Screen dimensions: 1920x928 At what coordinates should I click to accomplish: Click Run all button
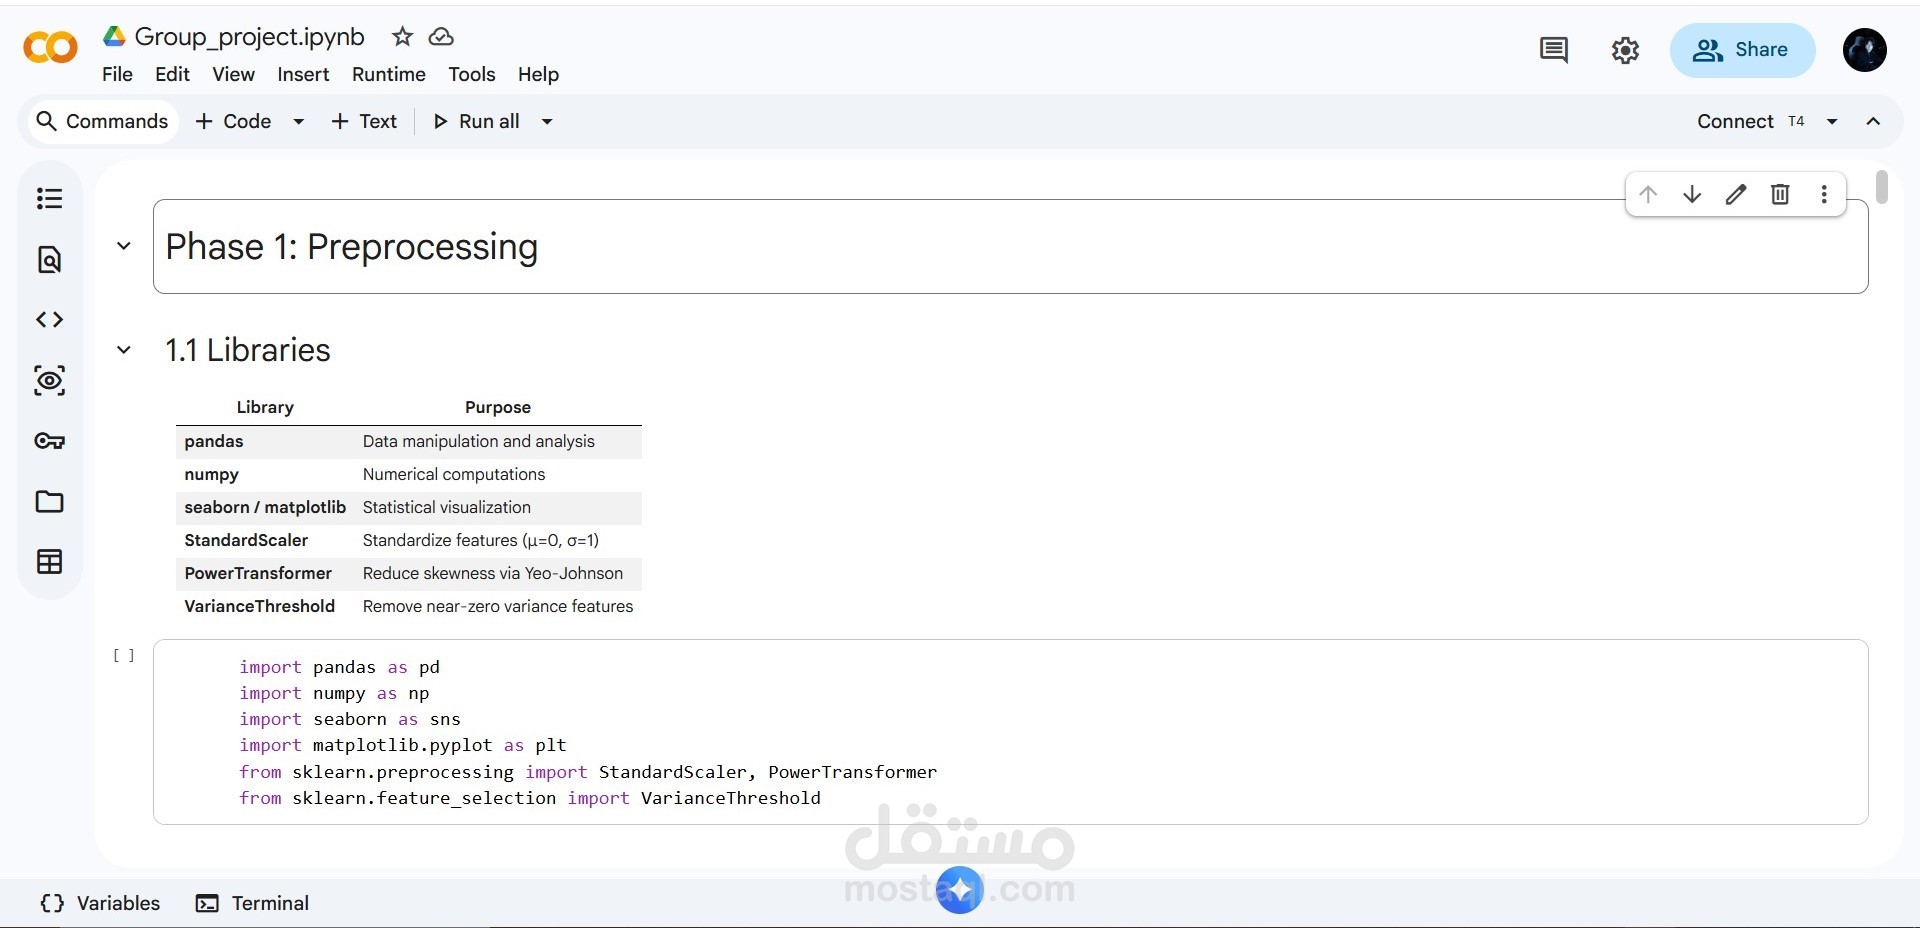[x=476, y=121]
